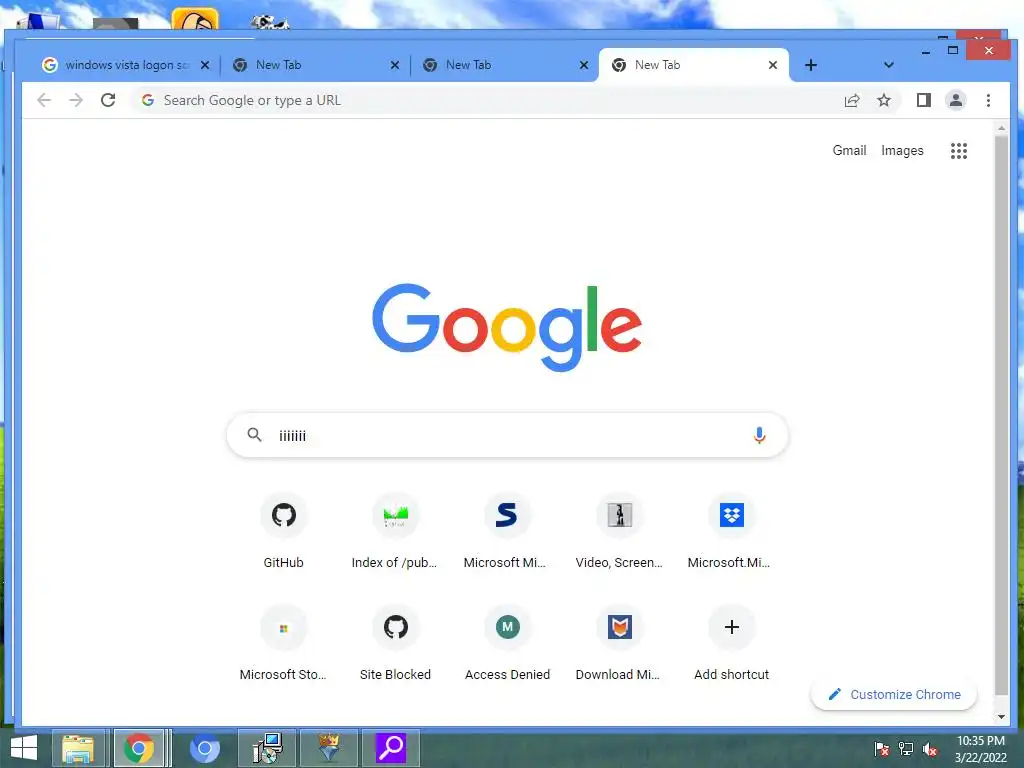Click Add shortcut plus tile
Viewport: 1024px width, 768px height.
(731, 645)
